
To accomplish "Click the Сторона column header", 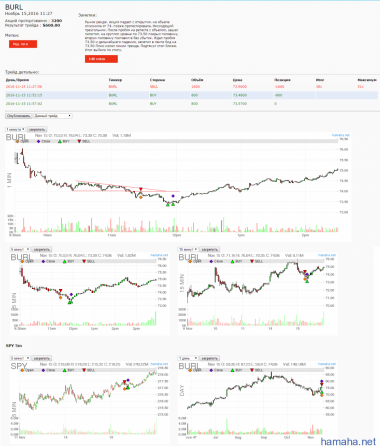I will coord(157,80).
